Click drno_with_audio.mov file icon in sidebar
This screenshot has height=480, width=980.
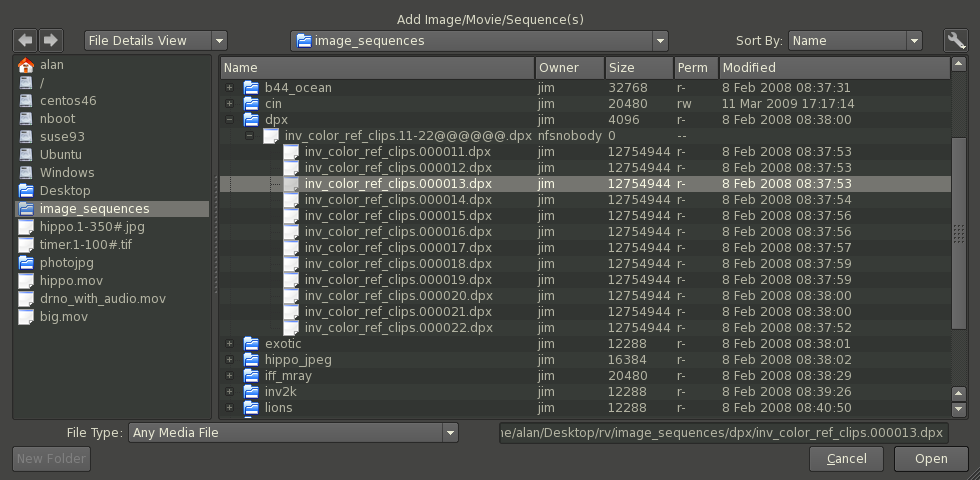[x=26, y=299]
